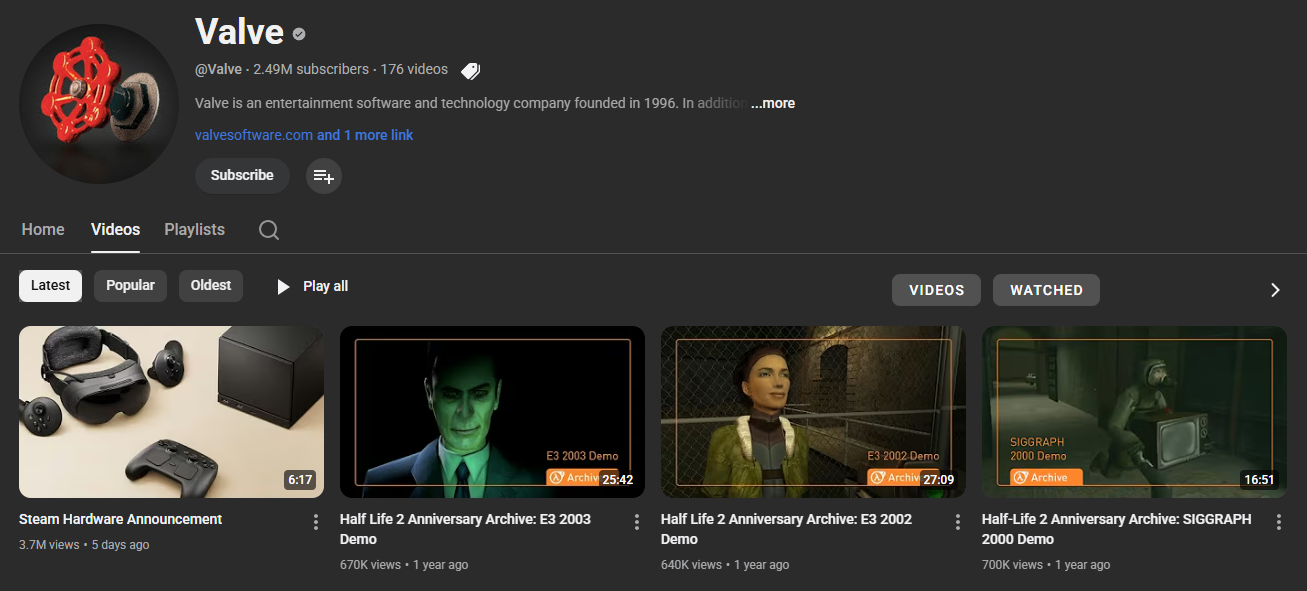The image size is (1307, 591).
Task: Click the tag icon next to 176 videos
Action: pyautogui.click(x=470, y=70)
